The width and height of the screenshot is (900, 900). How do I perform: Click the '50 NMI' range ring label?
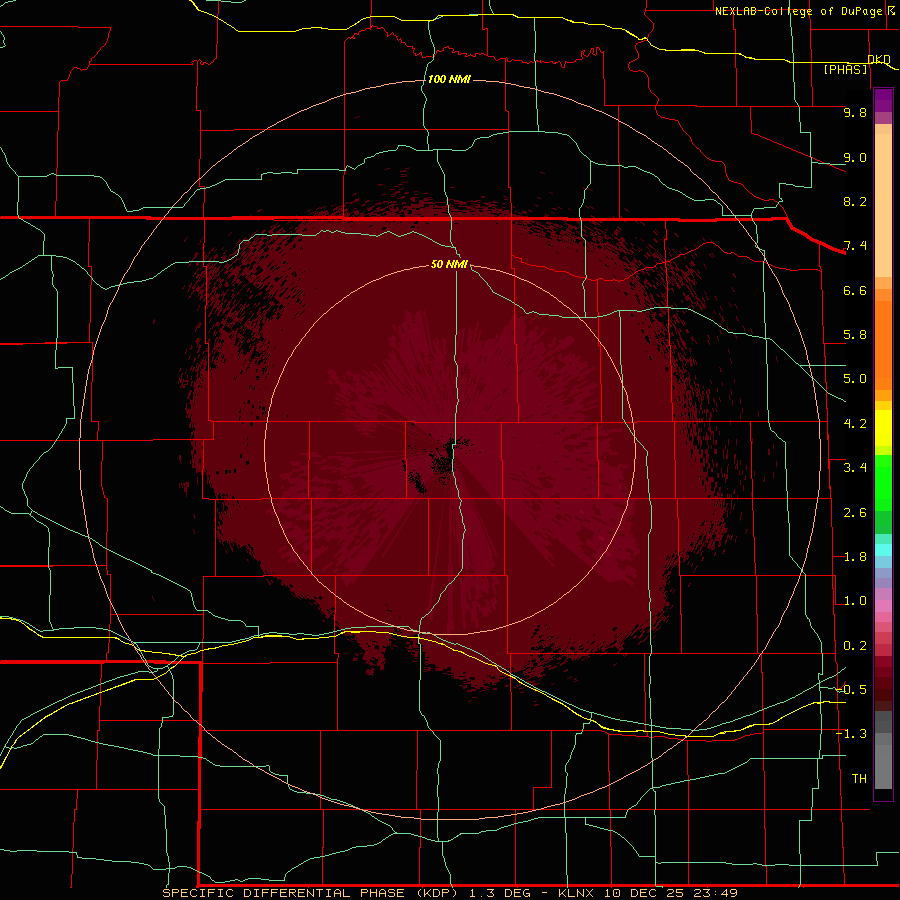point(449,264)
